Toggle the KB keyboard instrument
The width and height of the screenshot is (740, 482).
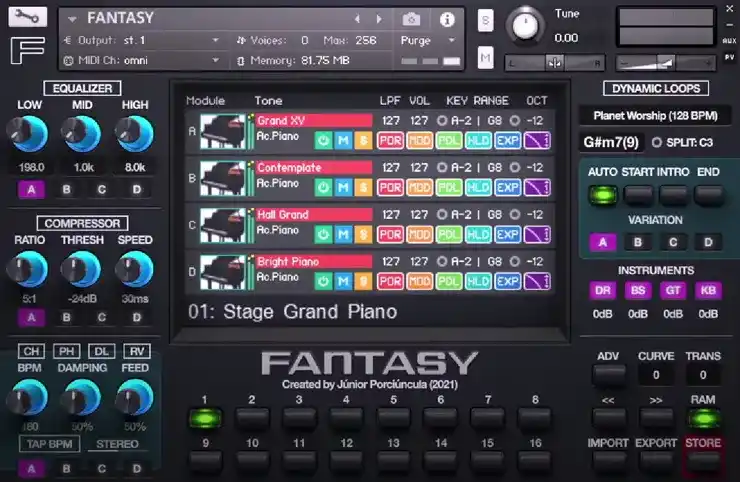coord(708,290)
